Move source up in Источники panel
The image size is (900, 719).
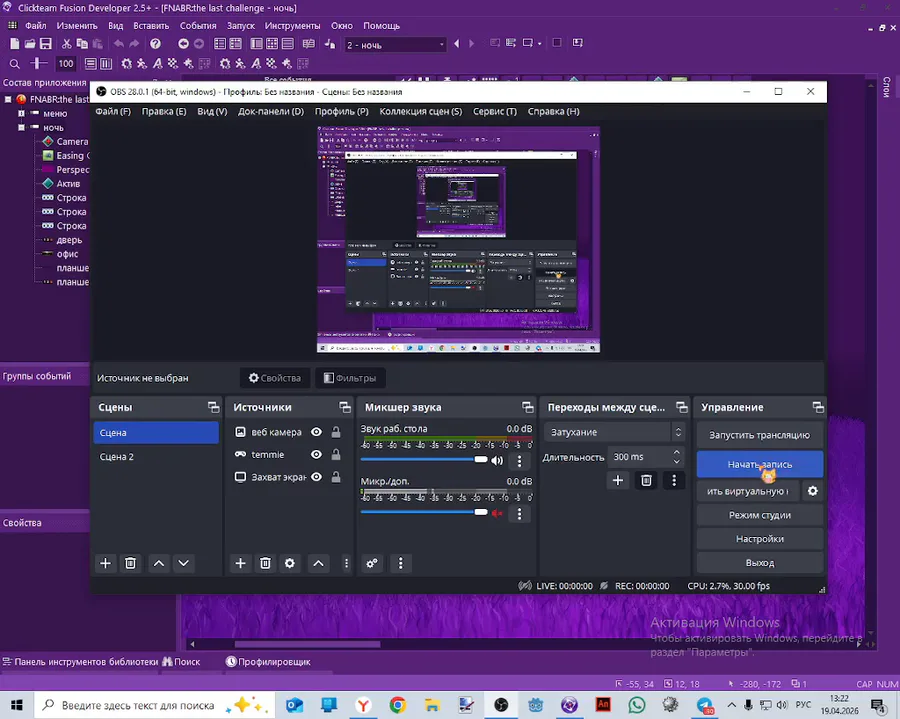319,563
